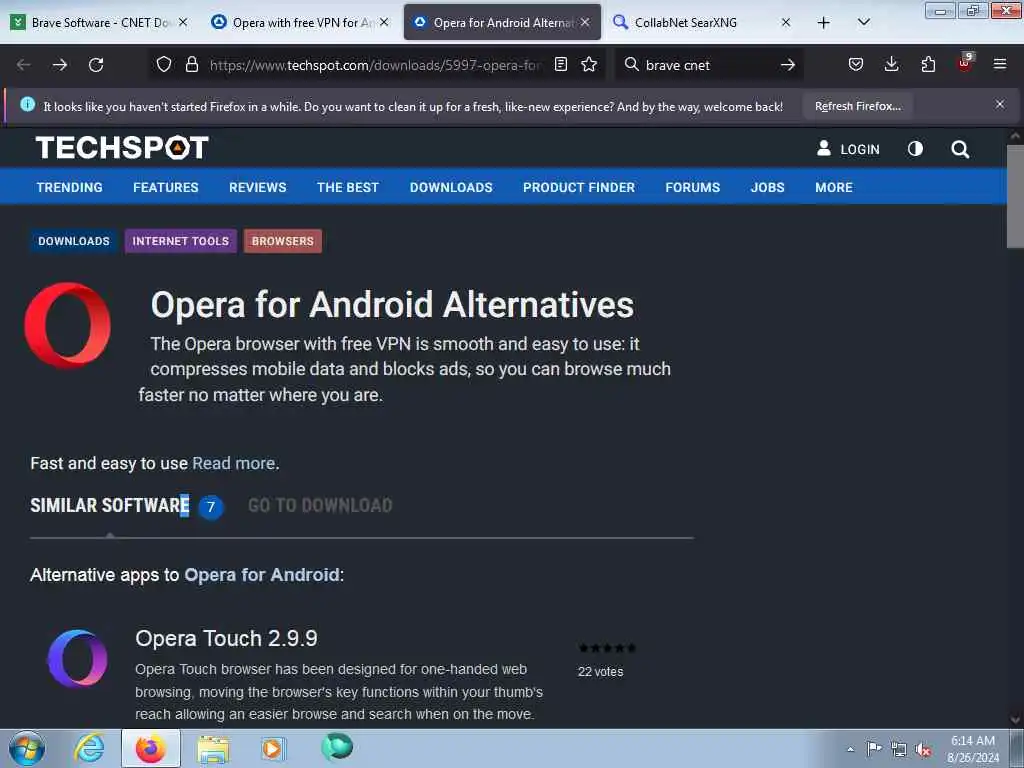This screenshot has width=1024, height=768.
Task: Switch to Opera with free VPN tab
Action: (299, 22)
